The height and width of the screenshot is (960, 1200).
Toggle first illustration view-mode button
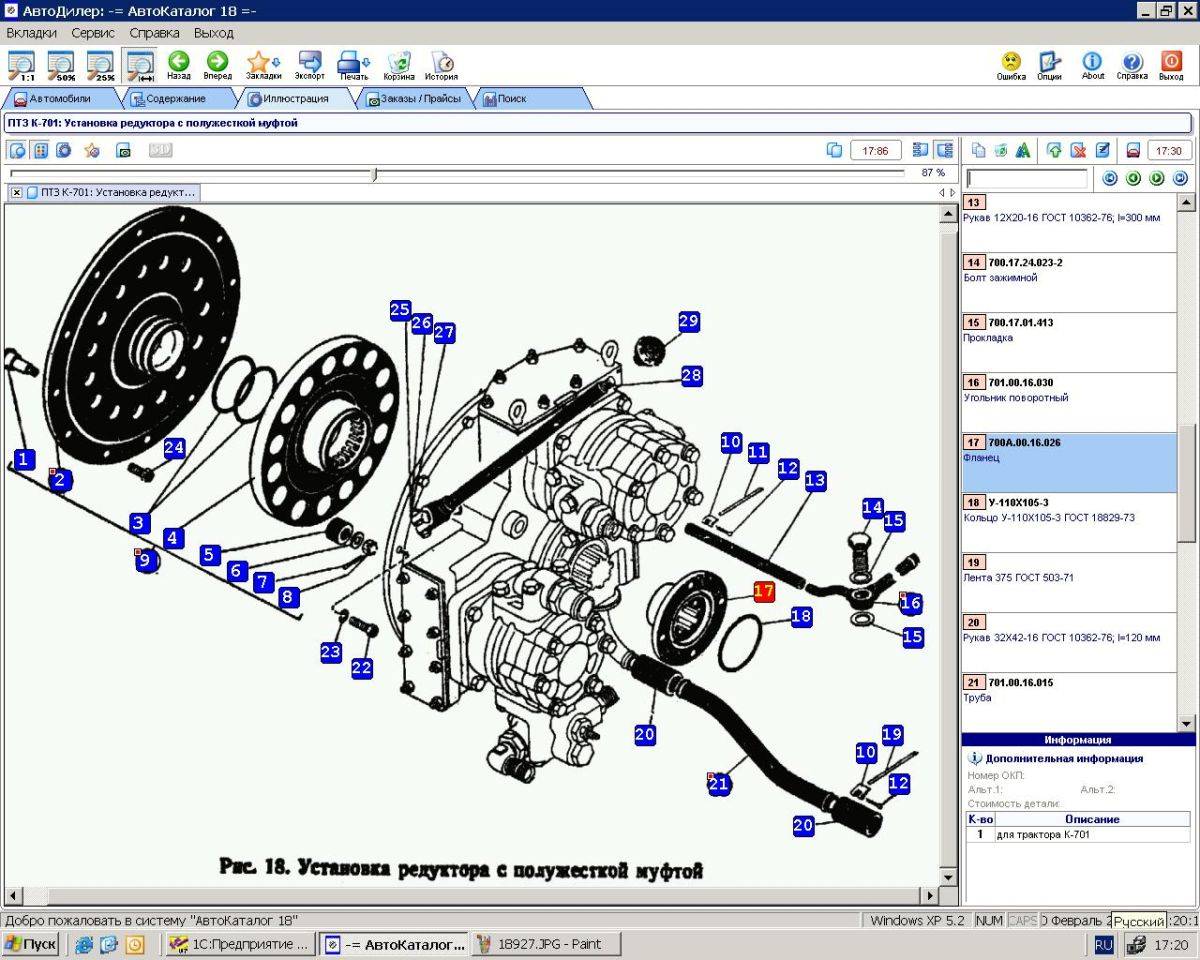tap(18, 150)
